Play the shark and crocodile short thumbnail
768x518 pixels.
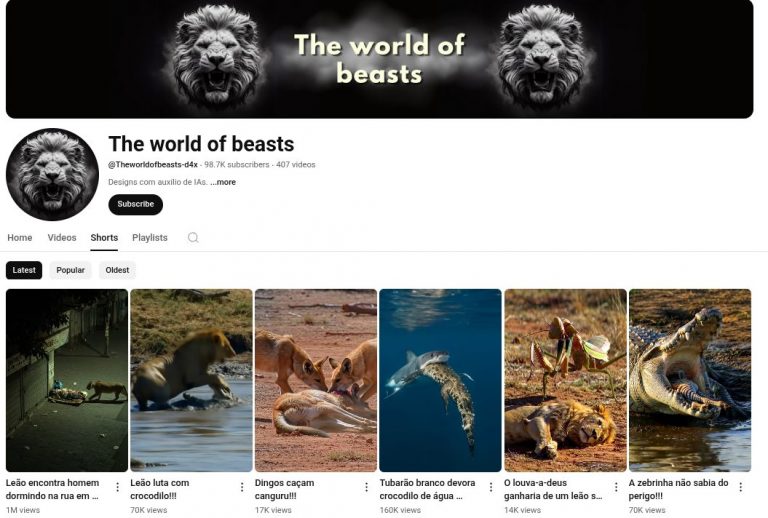pos(440,380)
